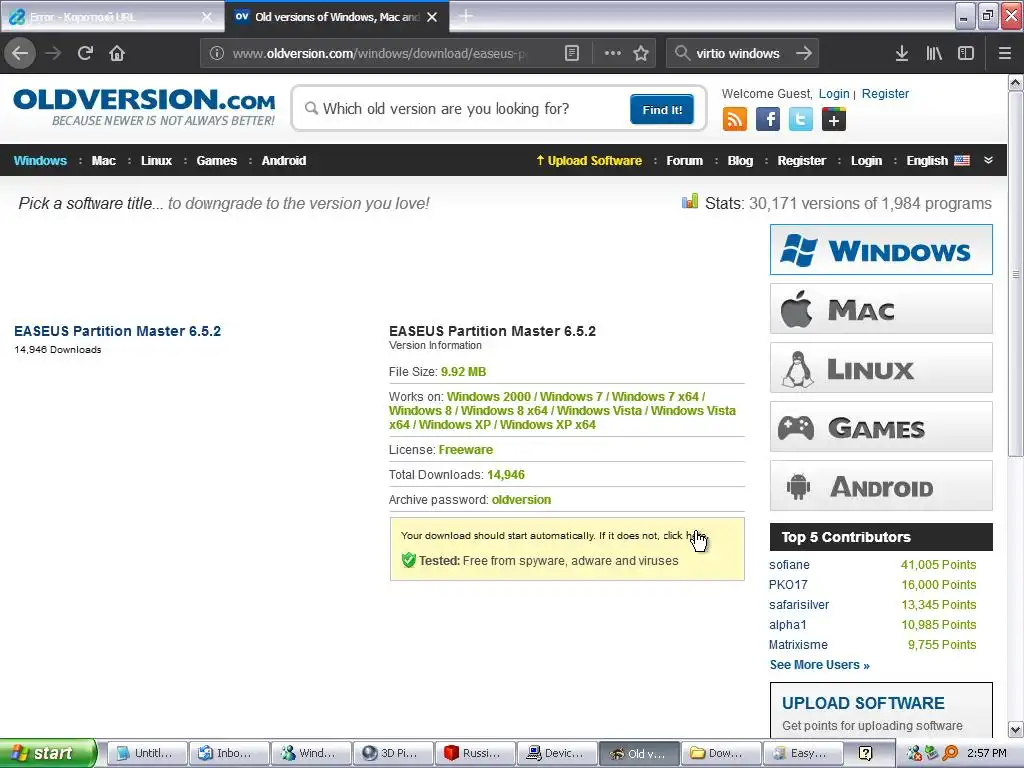Reload the current page
This screenshot has height=768, width=1024.
85,53
